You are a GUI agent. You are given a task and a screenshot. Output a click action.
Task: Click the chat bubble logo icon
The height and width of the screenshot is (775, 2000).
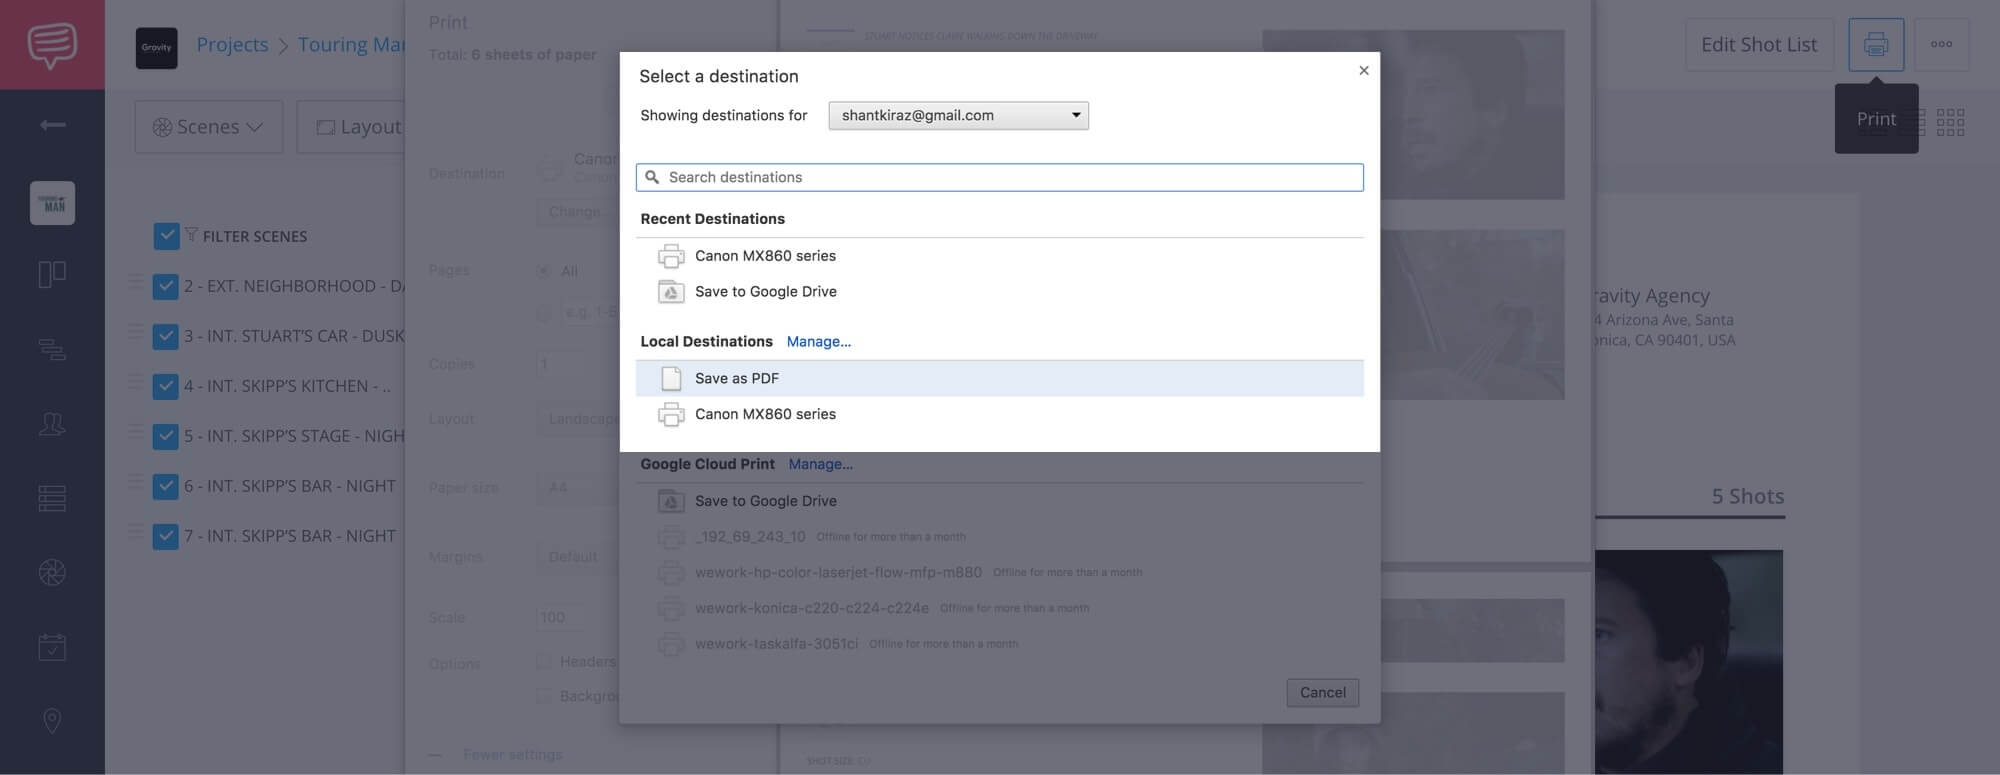[x=52, y=45]
